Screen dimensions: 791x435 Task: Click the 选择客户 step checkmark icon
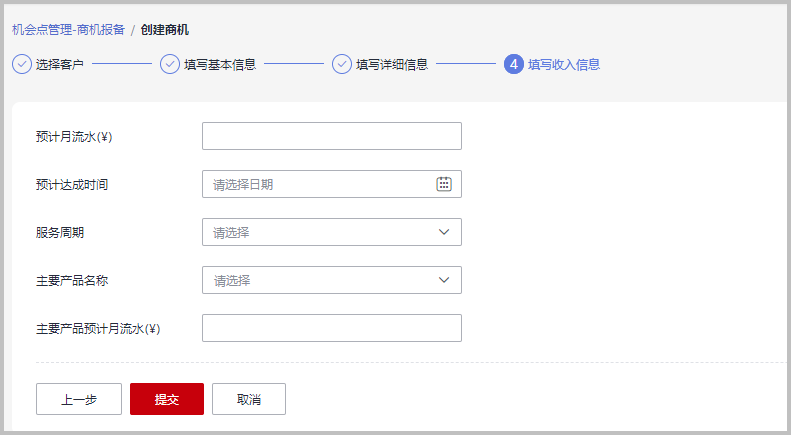coord(22,65)
